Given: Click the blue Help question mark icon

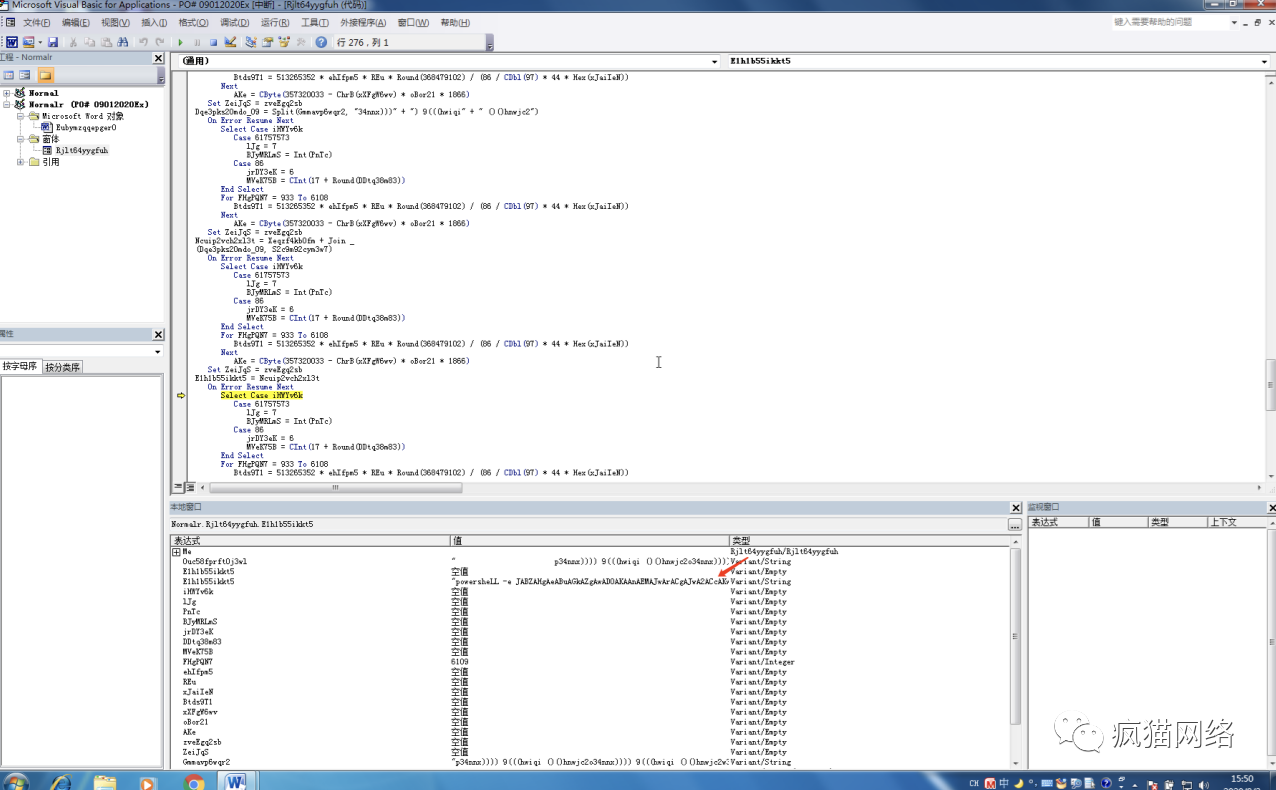Looking at the screenshot, I should click(321, 42).
